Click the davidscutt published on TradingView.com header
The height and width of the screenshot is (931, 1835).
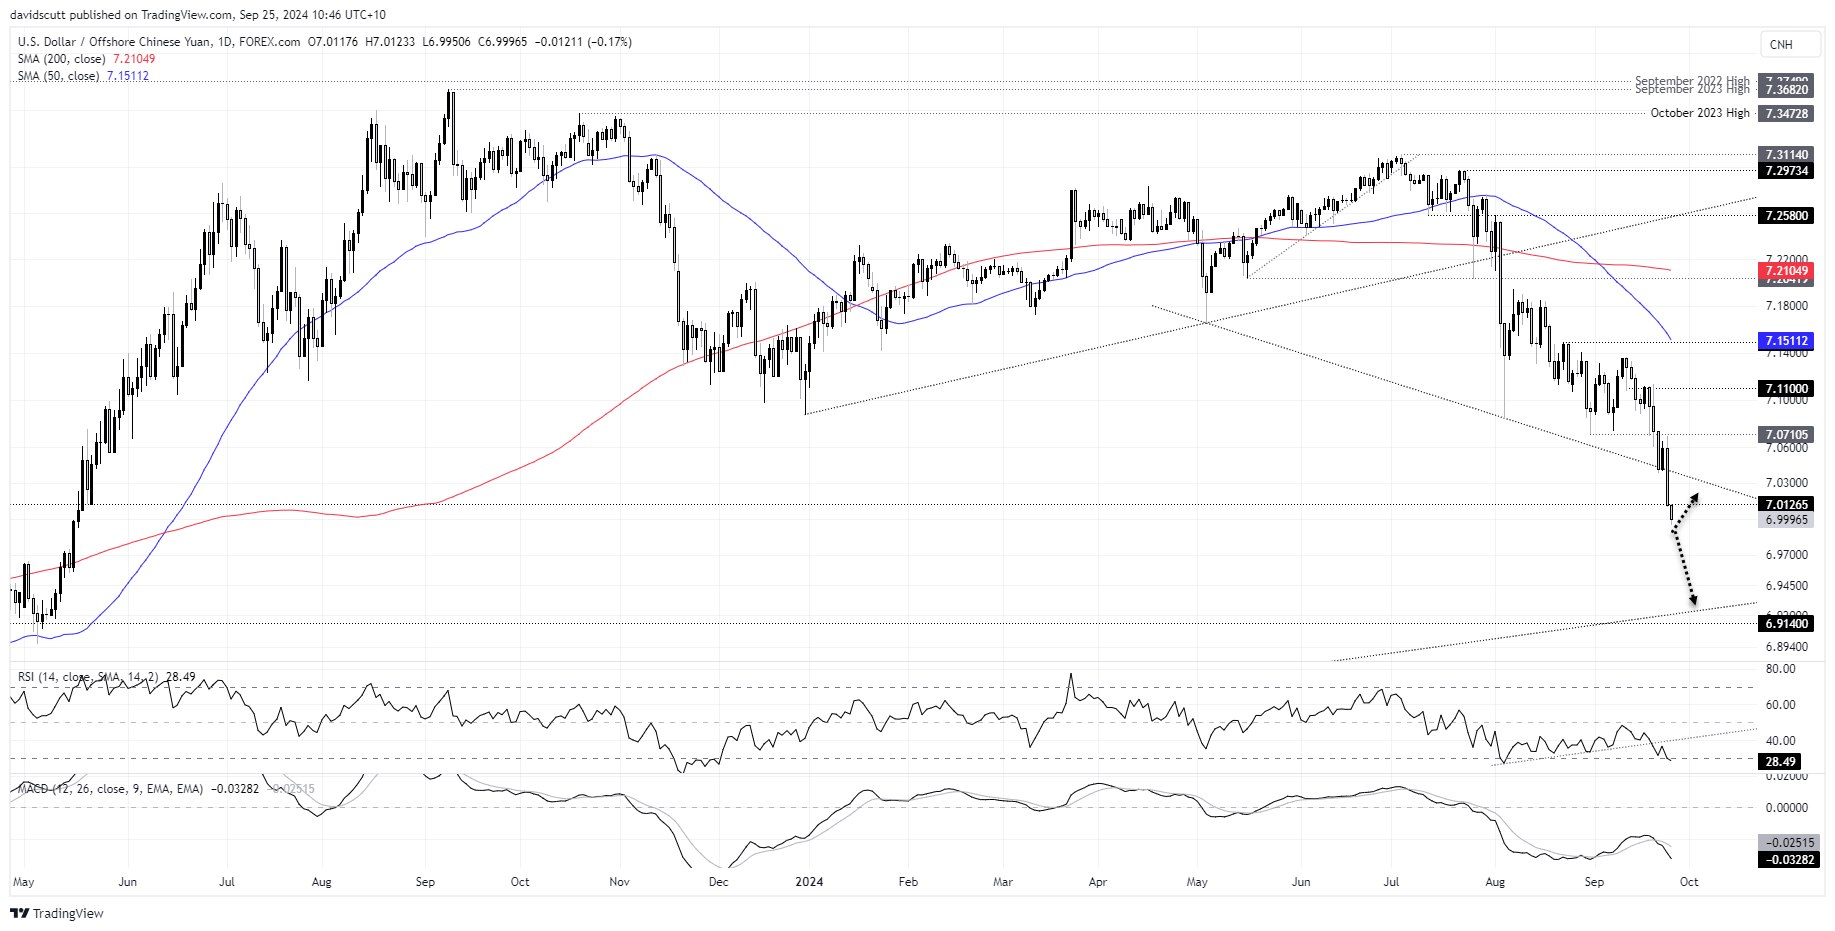[198, 15]
